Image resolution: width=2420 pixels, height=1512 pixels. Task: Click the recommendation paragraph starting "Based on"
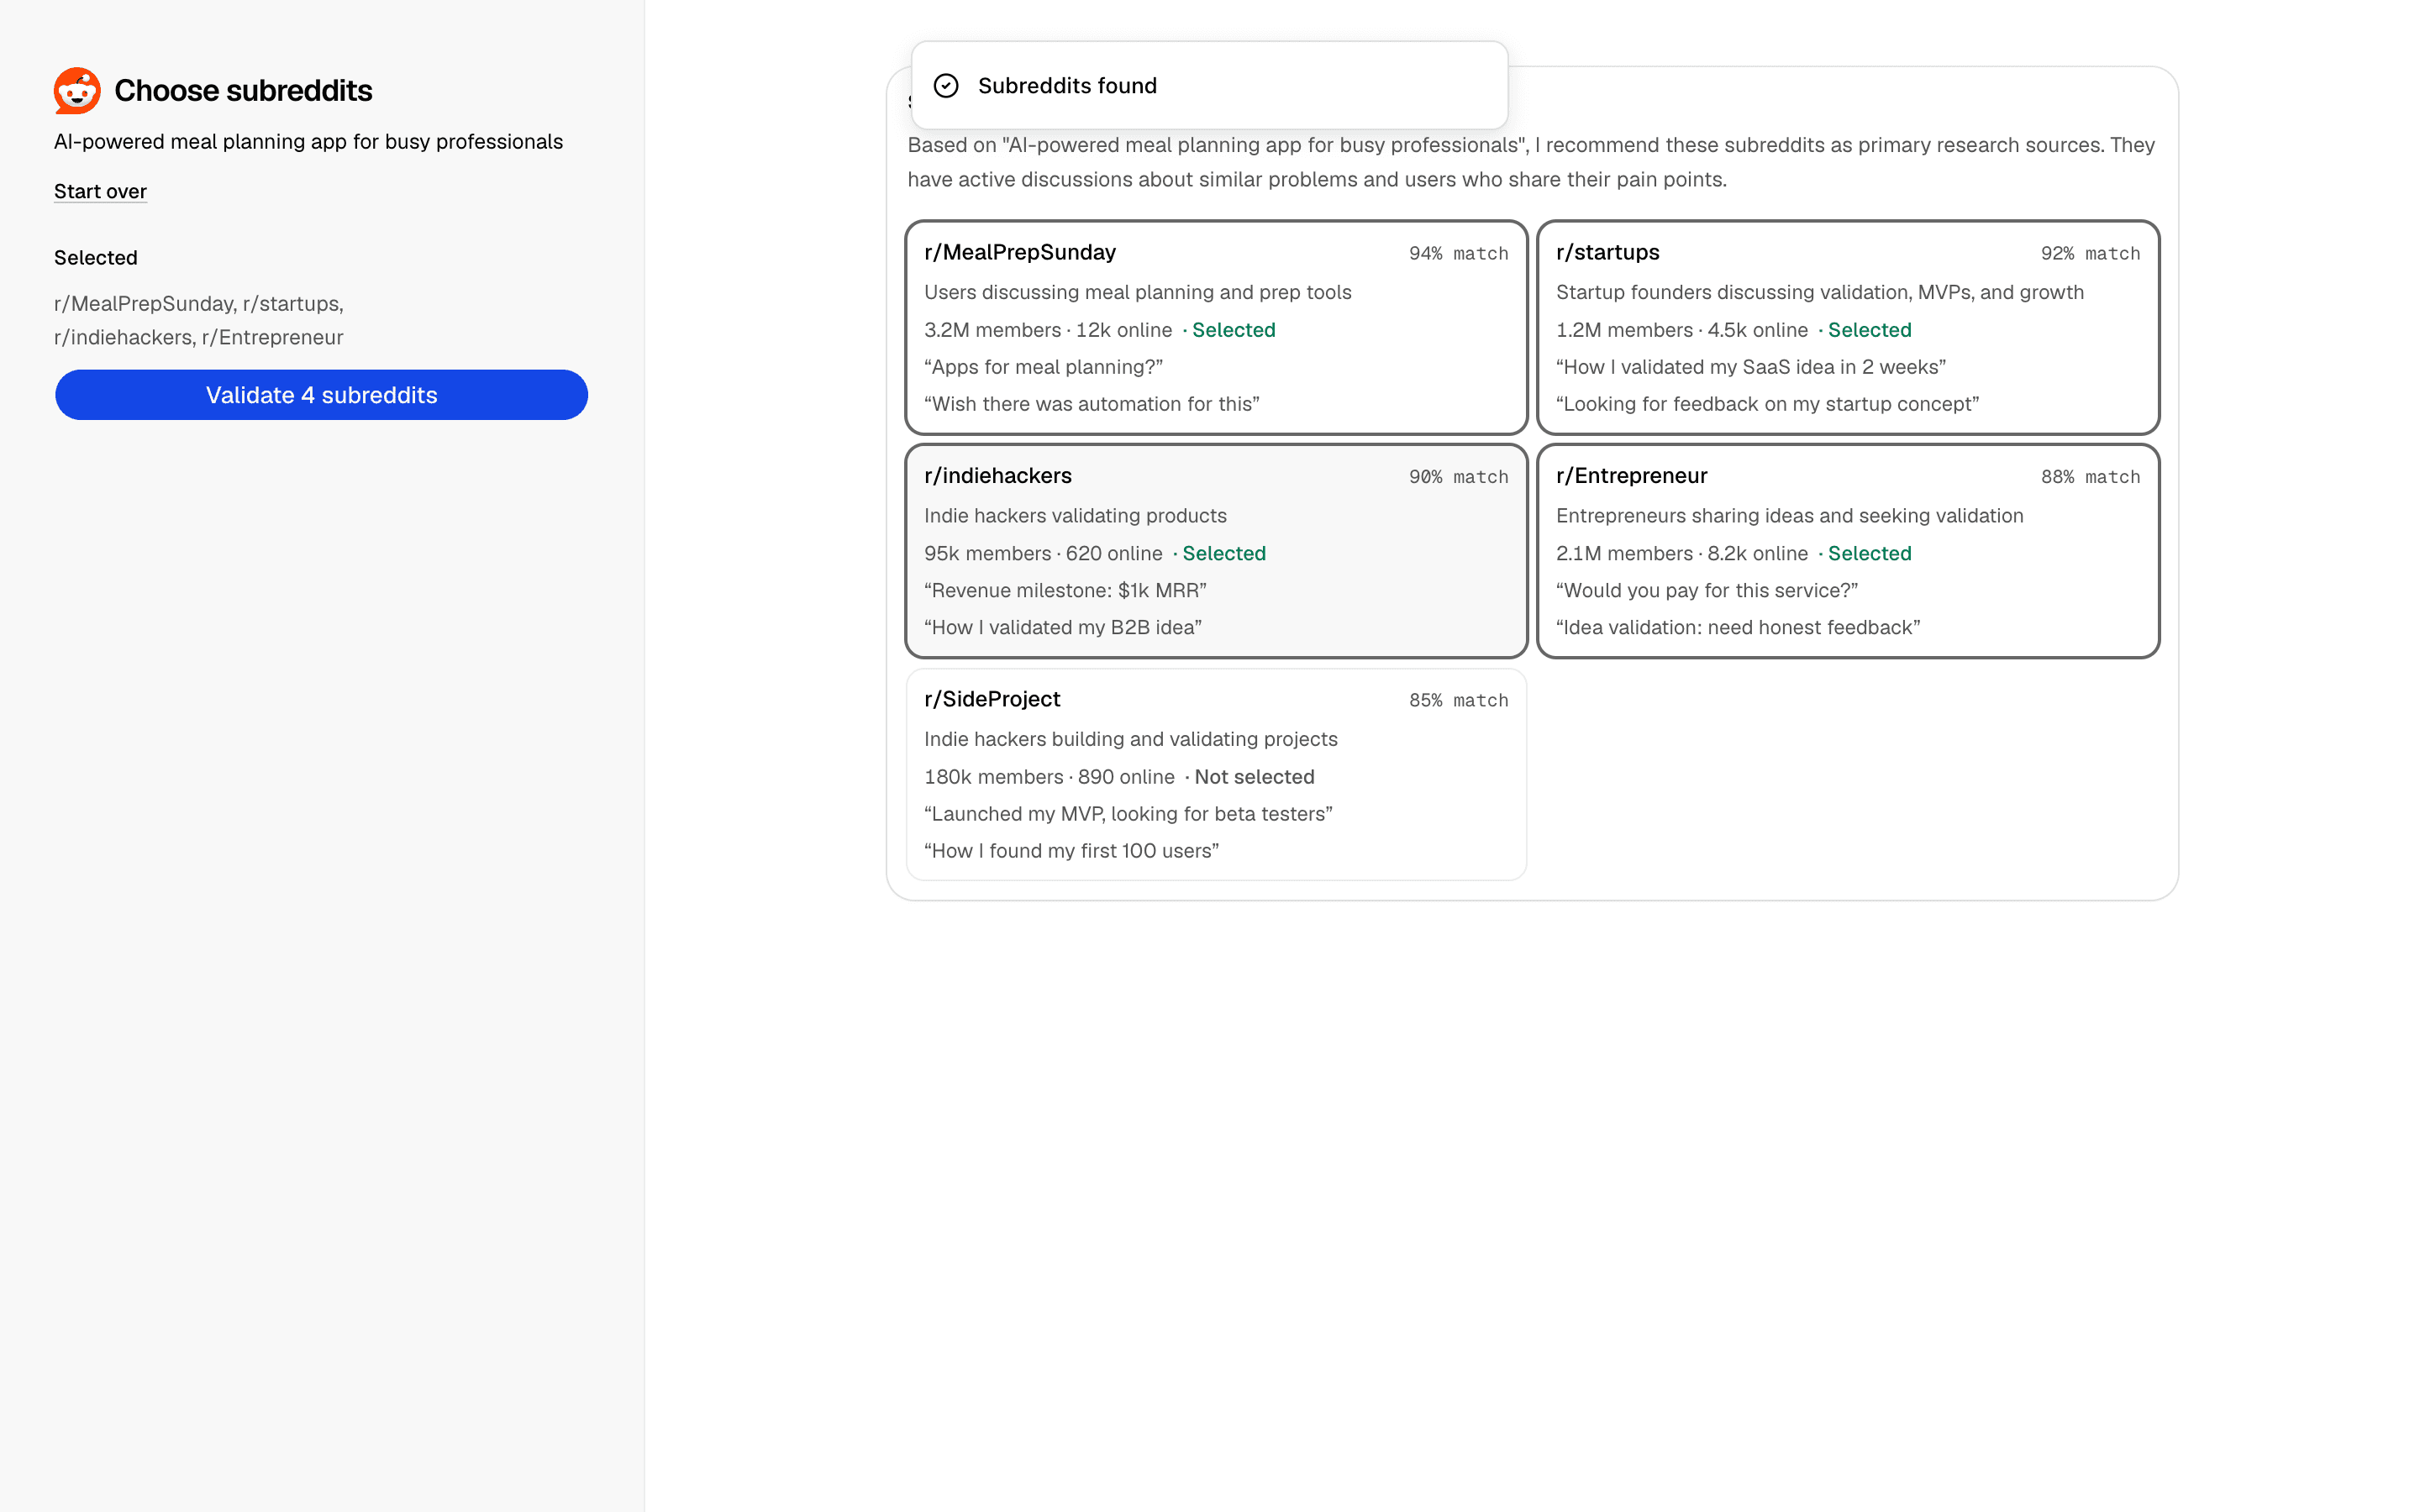[1531, 162]
